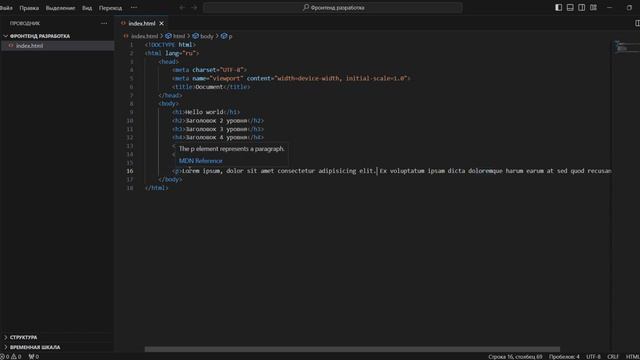Click the Заголовок 2 уровня line
This screenshot has height=360, width=640.
pos(218,121)
